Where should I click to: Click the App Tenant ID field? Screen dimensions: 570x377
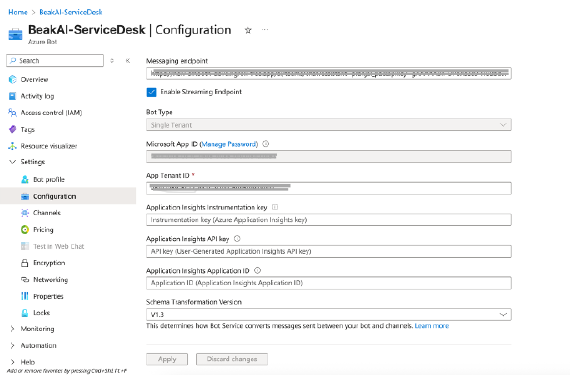329,188
